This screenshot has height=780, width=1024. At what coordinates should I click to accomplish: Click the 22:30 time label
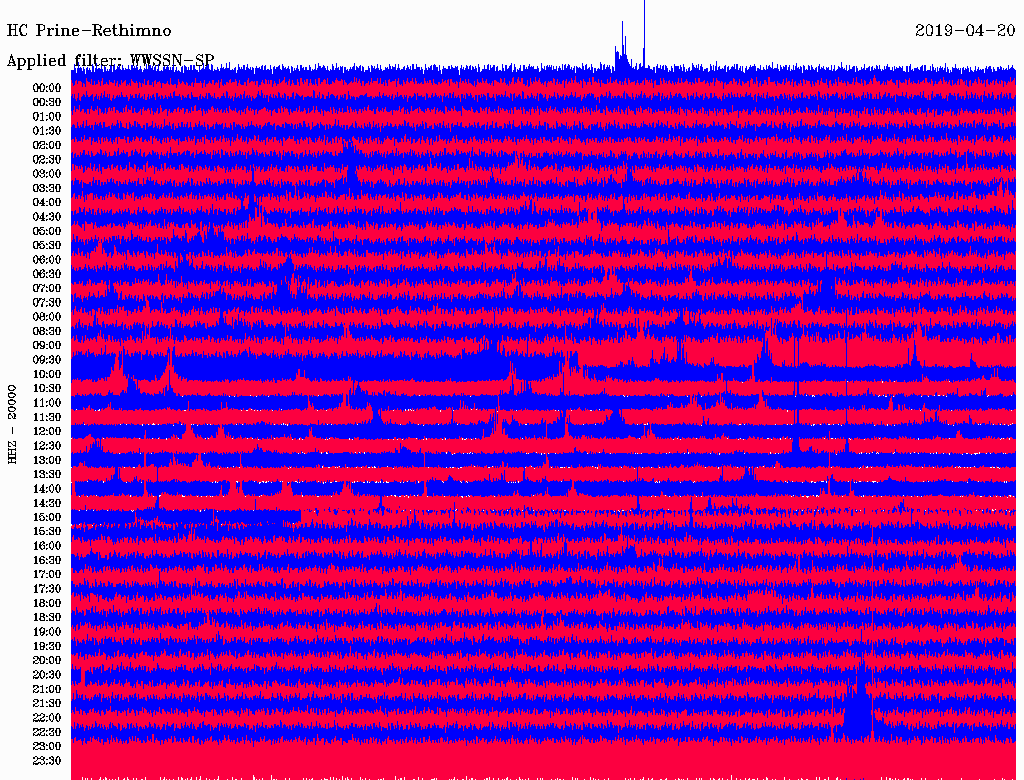(47, 732)
